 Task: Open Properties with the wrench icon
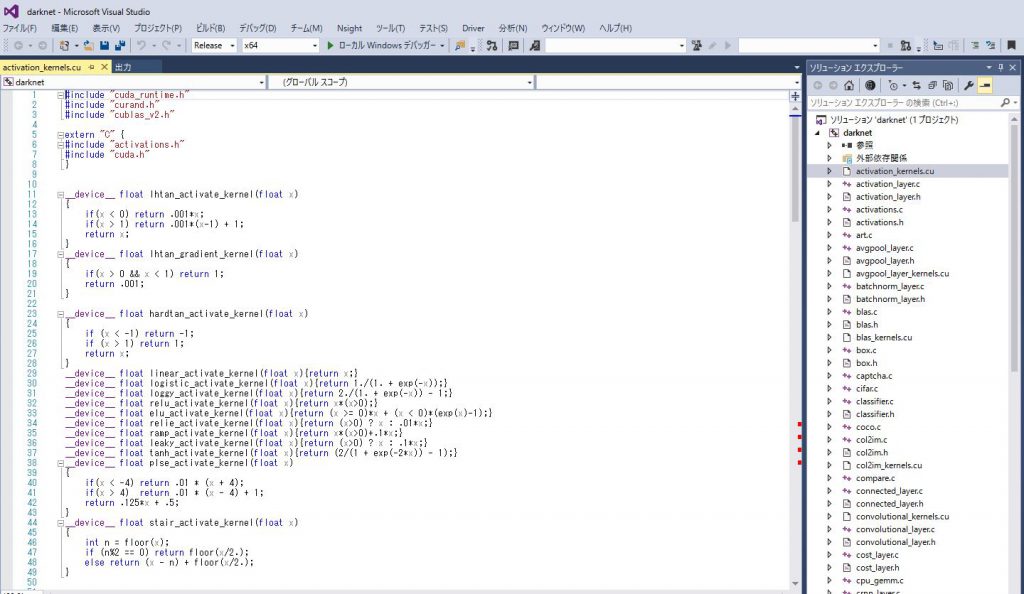point(969,86)
